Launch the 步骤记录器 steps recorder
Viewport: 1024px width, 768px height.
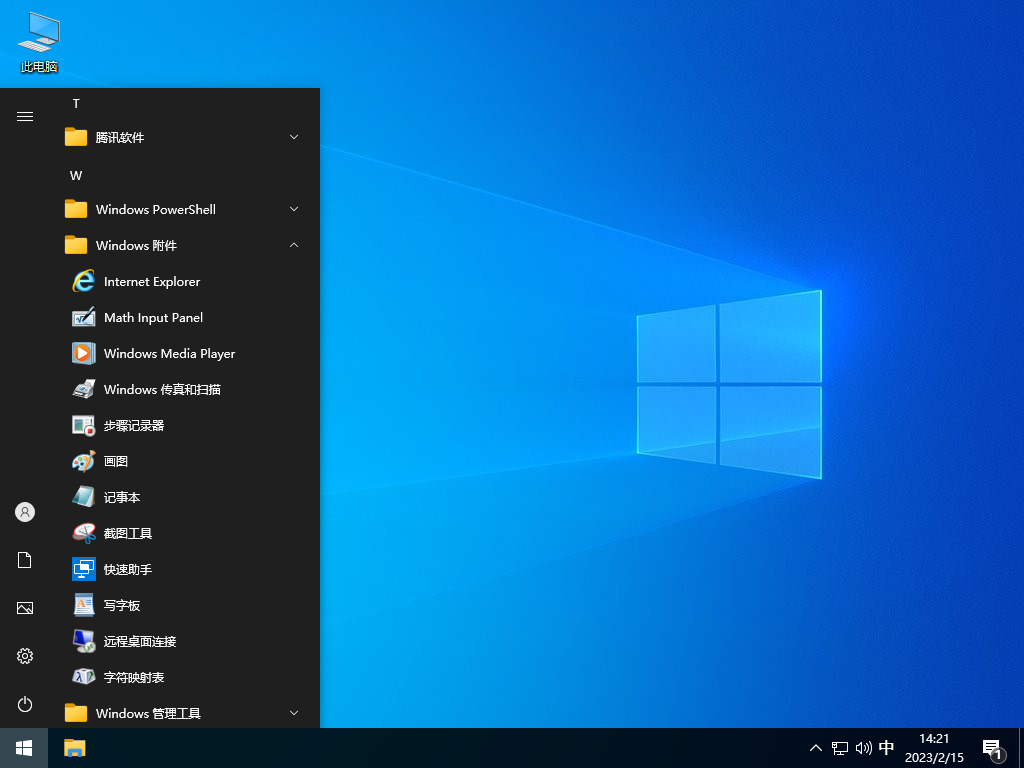click(131, 425)
